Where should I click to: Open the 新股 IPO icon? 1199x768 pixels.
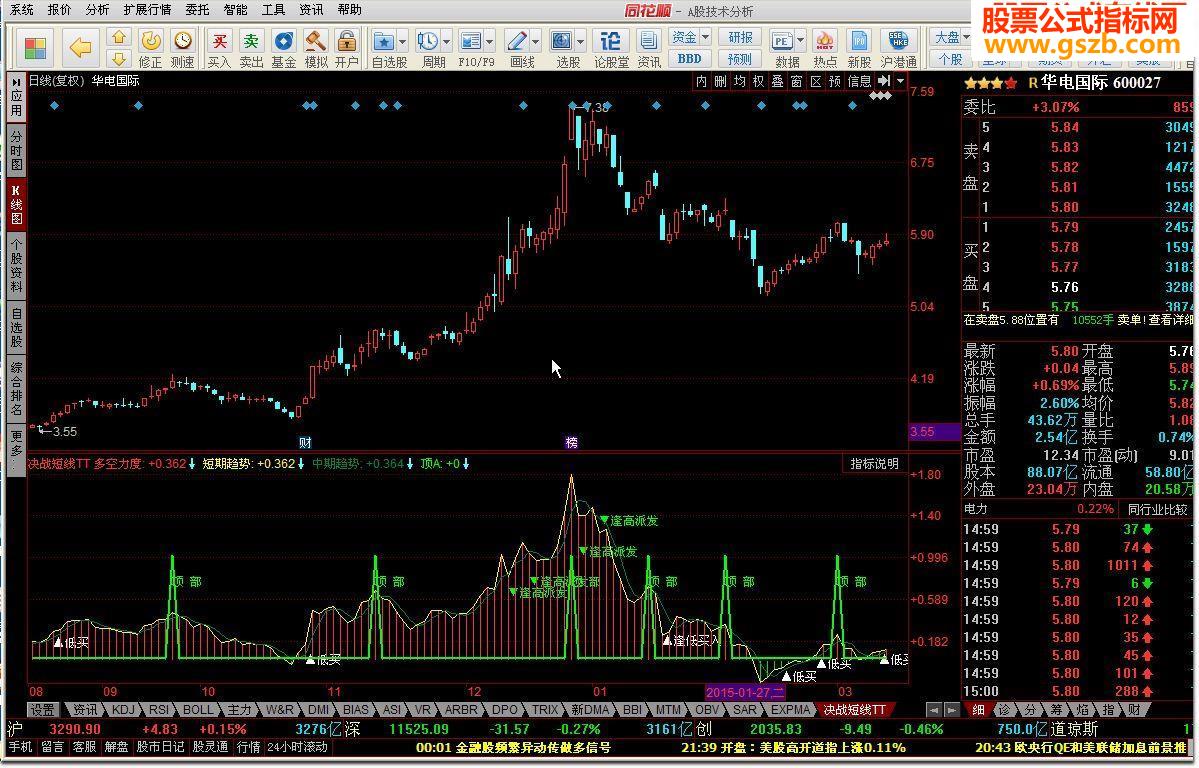[x=859, y=41]
